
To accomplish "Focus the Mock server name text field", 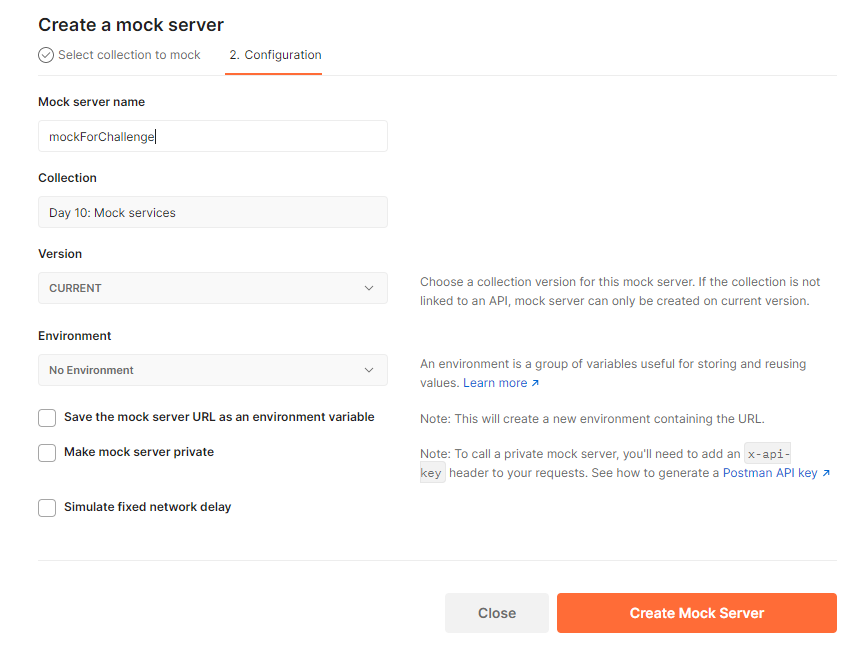I will tap(212, 136).
